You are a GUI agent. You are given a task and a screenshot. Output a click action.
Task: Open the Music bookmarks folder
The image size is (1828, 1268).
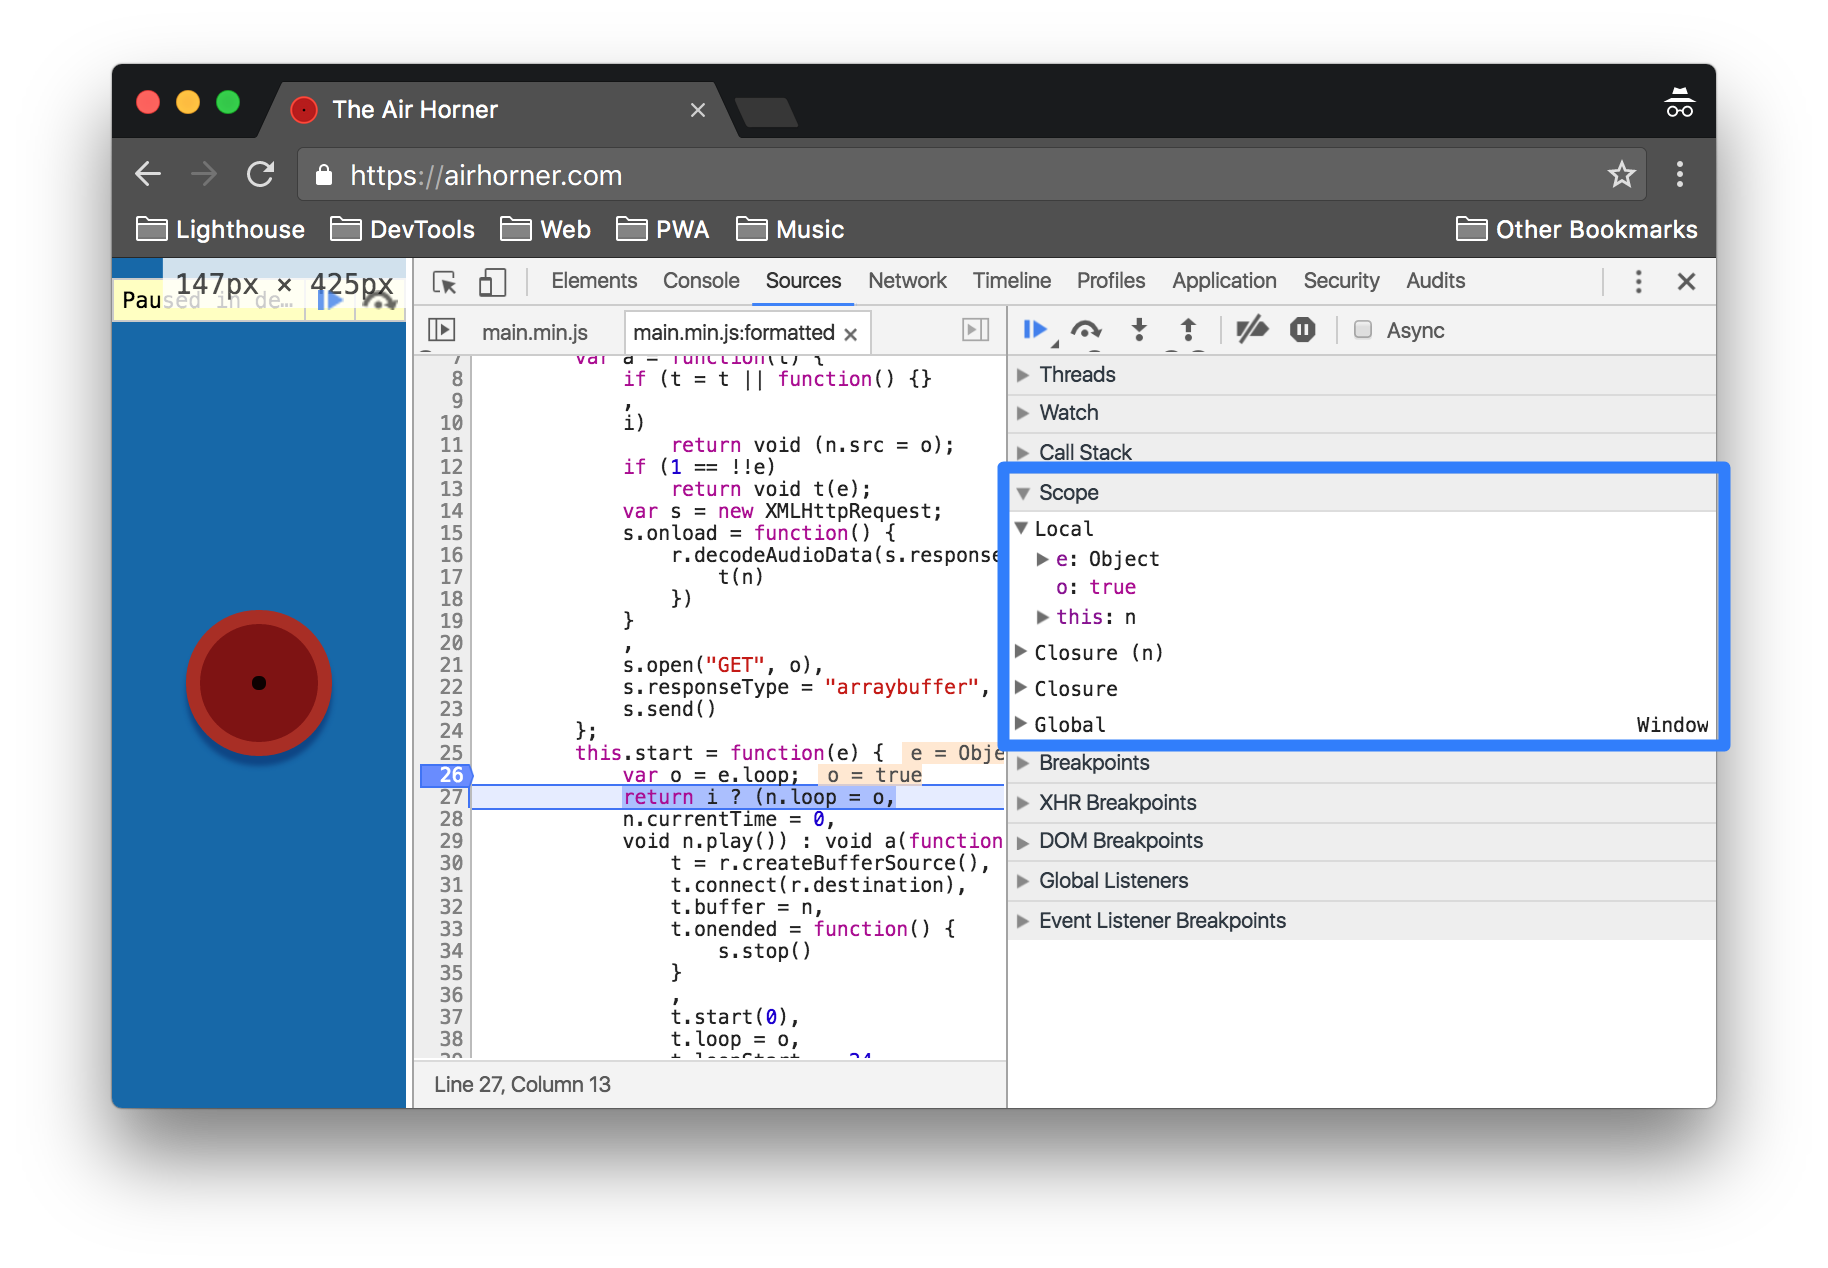[790, 230]
